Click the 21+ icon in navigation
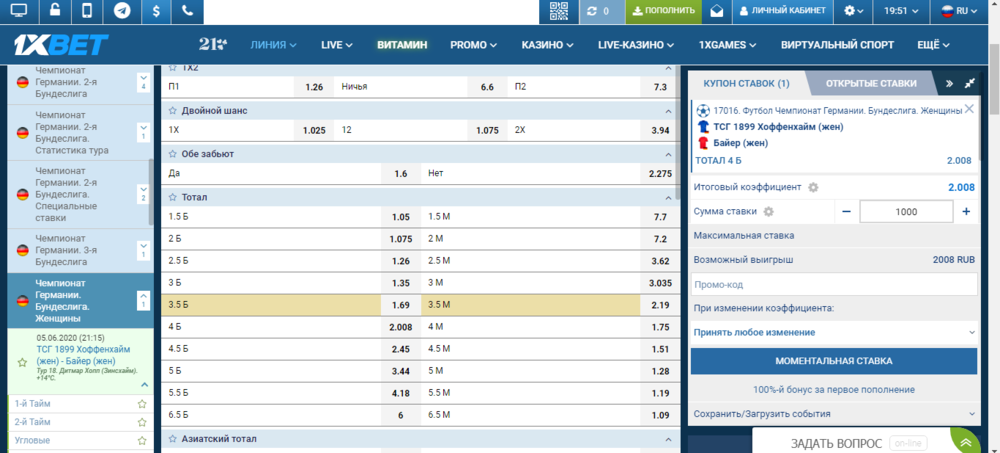The width and height of the screenshot is (1000, 453). pos(212,45)
